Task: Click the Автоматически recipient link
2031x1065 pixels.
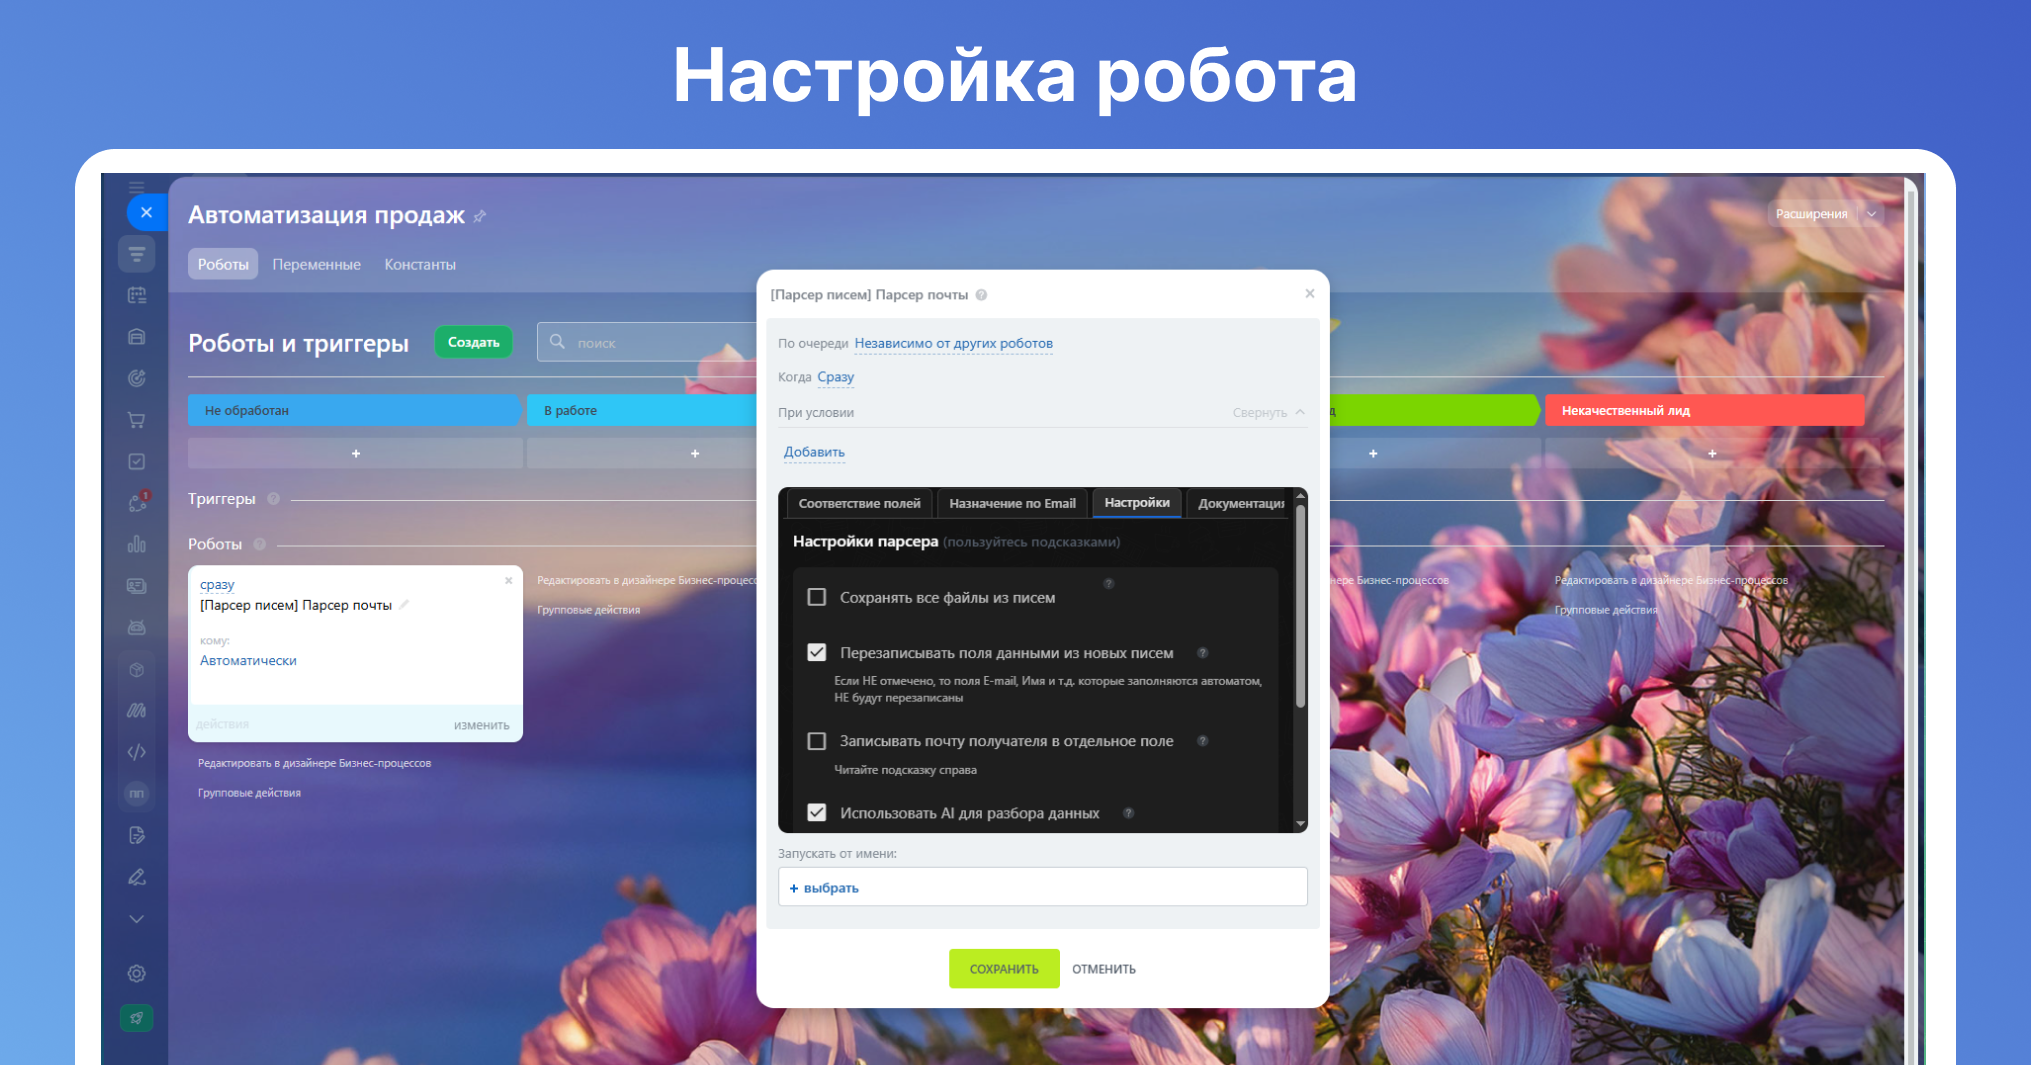Action: pos(248,660)
